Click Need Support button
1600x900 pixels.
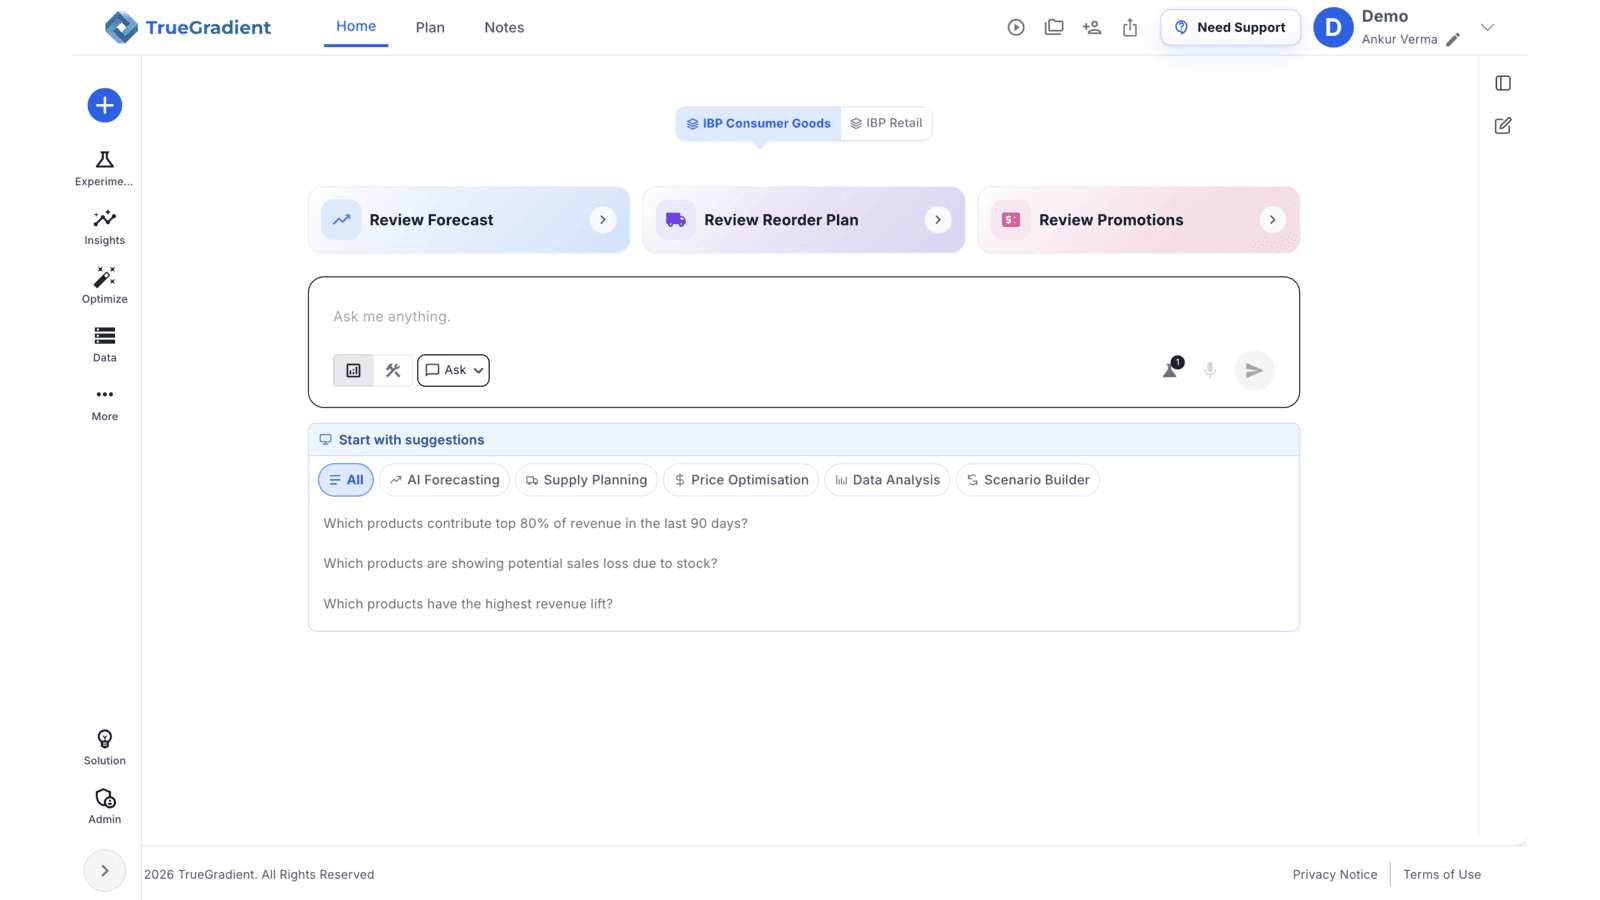click(1230, 28)
